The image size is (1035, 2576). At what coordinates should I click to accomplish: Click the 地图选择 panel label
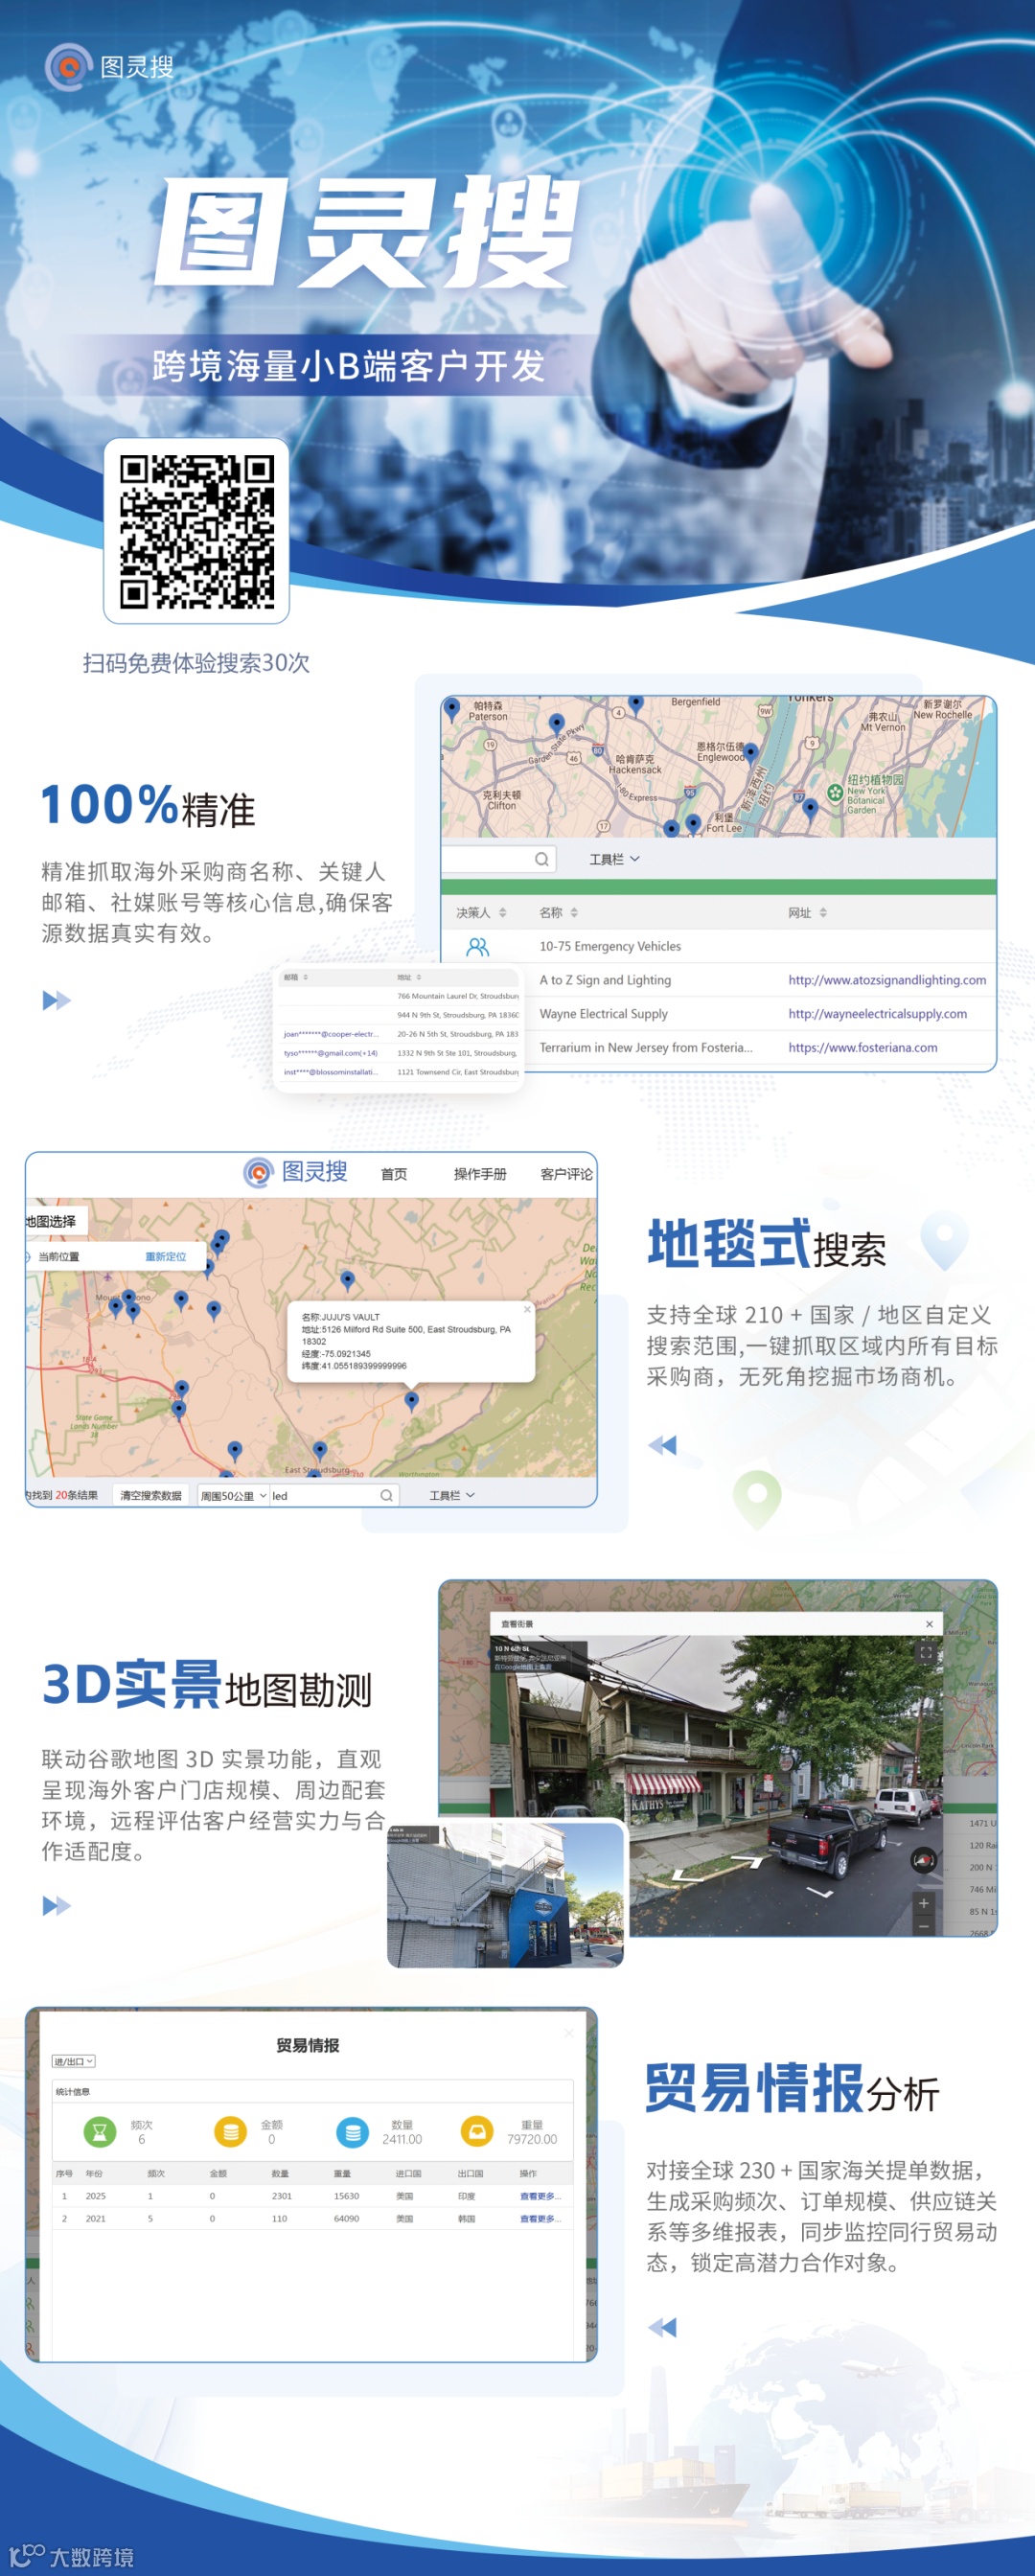point(54,1221)
